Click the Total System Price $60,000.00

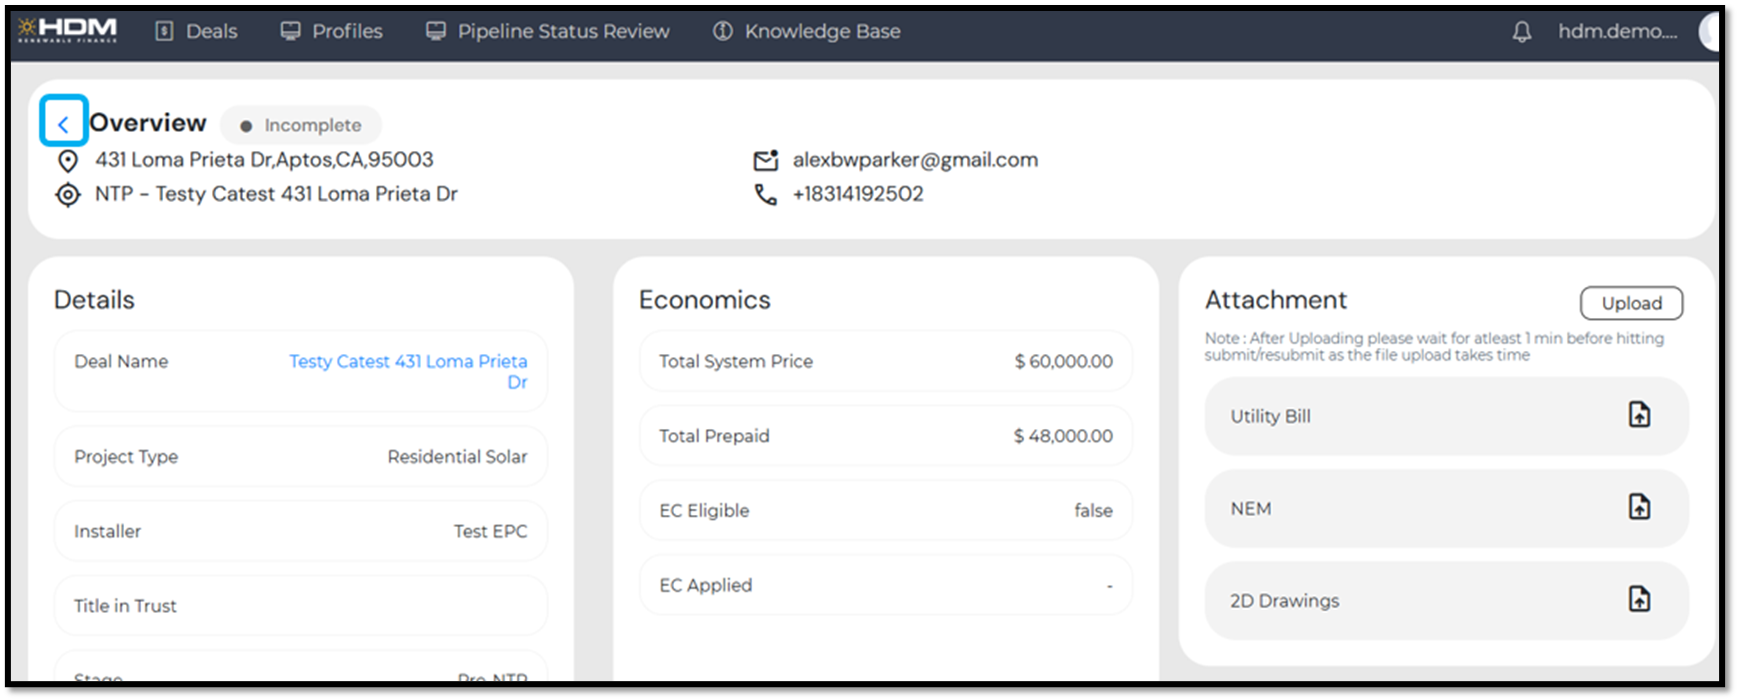1063,361
